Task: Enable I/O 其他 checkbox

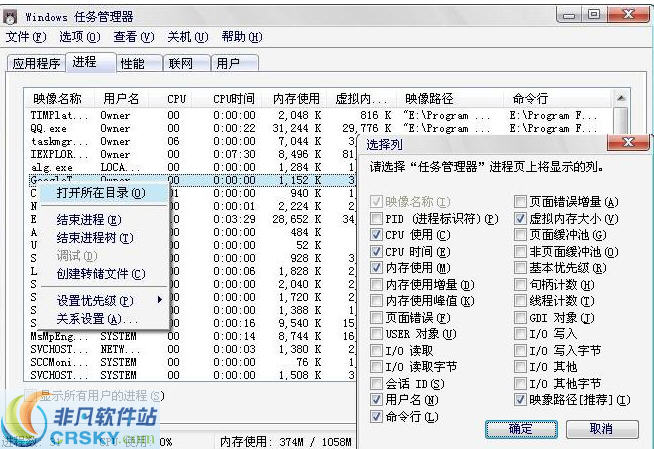Action: tap(520, 367)
